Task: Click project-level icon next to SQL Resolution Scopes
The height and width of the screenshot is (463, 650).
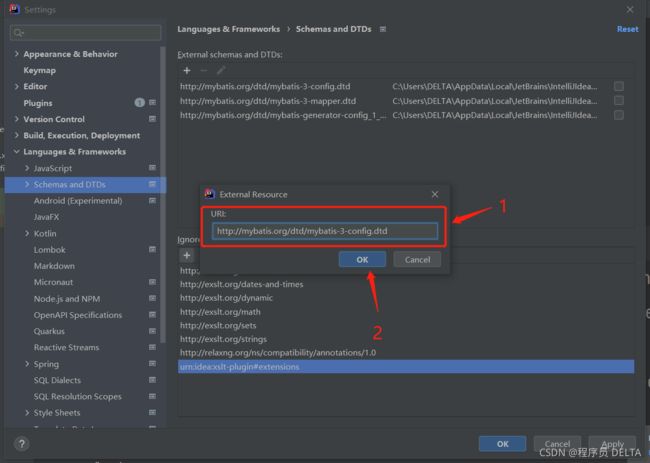Action: click(153, 397)
